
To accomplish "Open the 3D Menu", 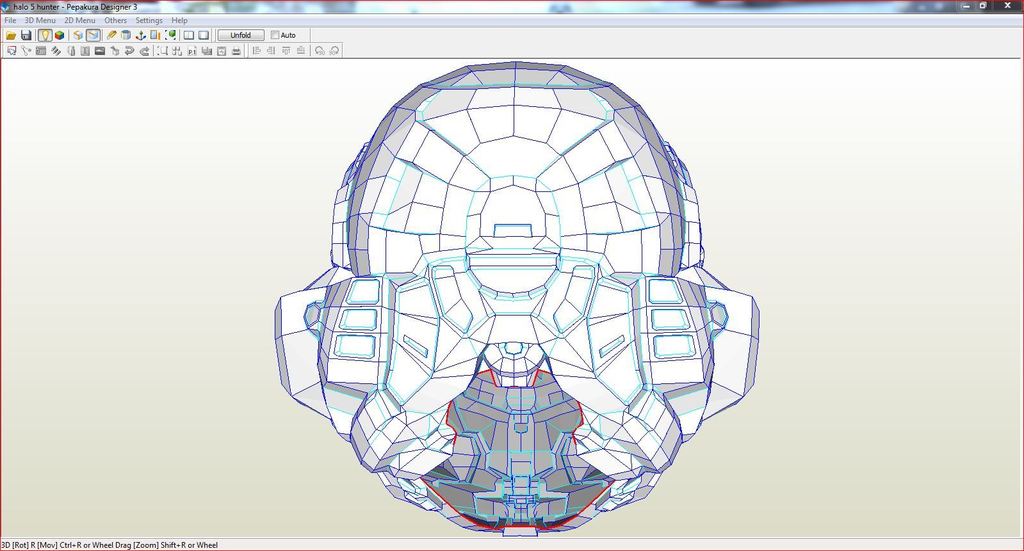I will pos(40,20).
